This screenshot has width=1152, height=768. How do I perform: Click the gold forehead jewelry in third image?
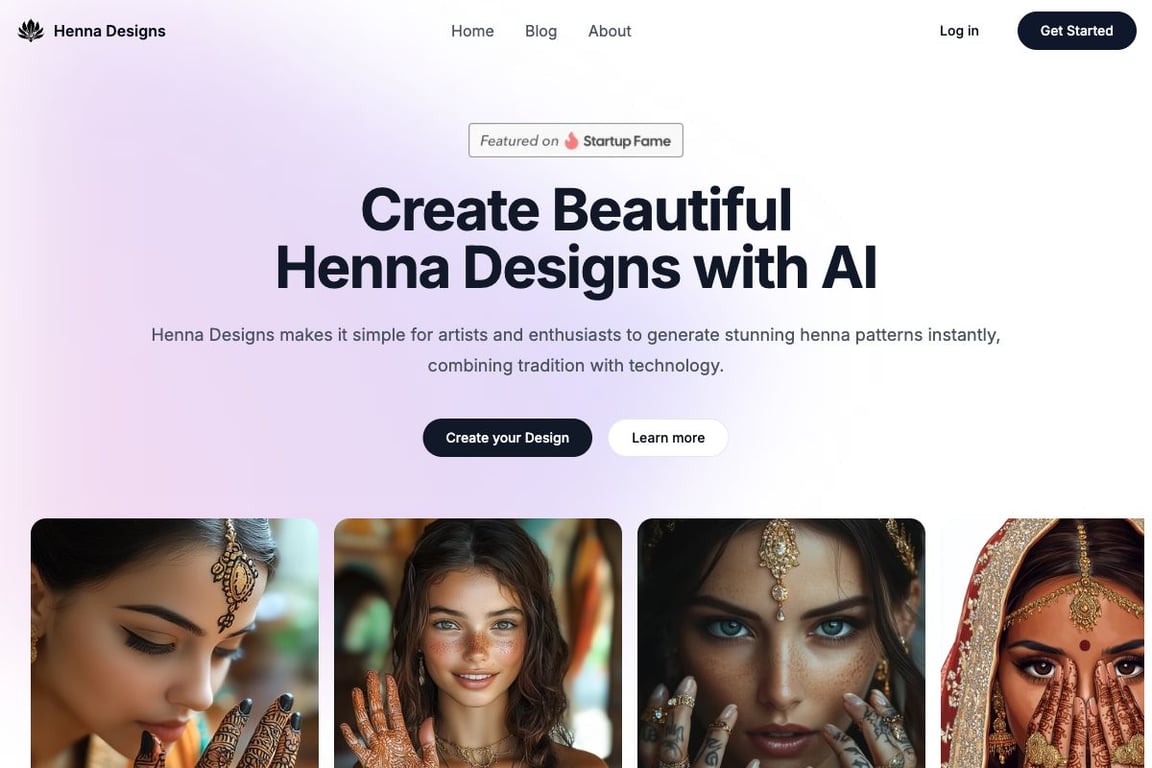tap(779, 566)
